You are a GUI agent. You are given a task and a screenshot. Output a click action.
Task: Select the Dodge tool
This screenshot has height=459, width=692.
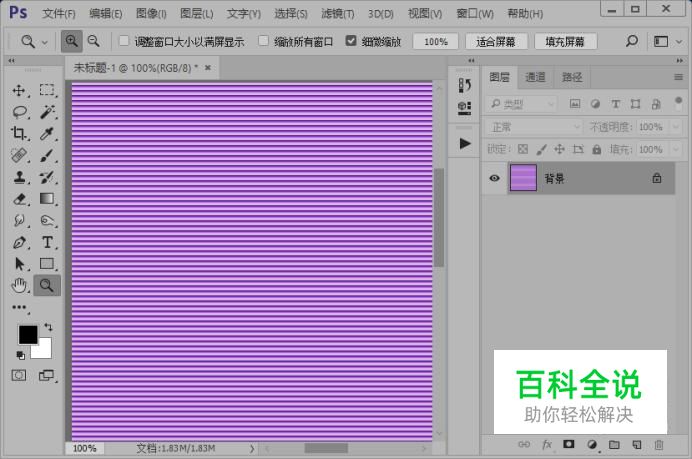pyautogui.click(x=47, y=220)
